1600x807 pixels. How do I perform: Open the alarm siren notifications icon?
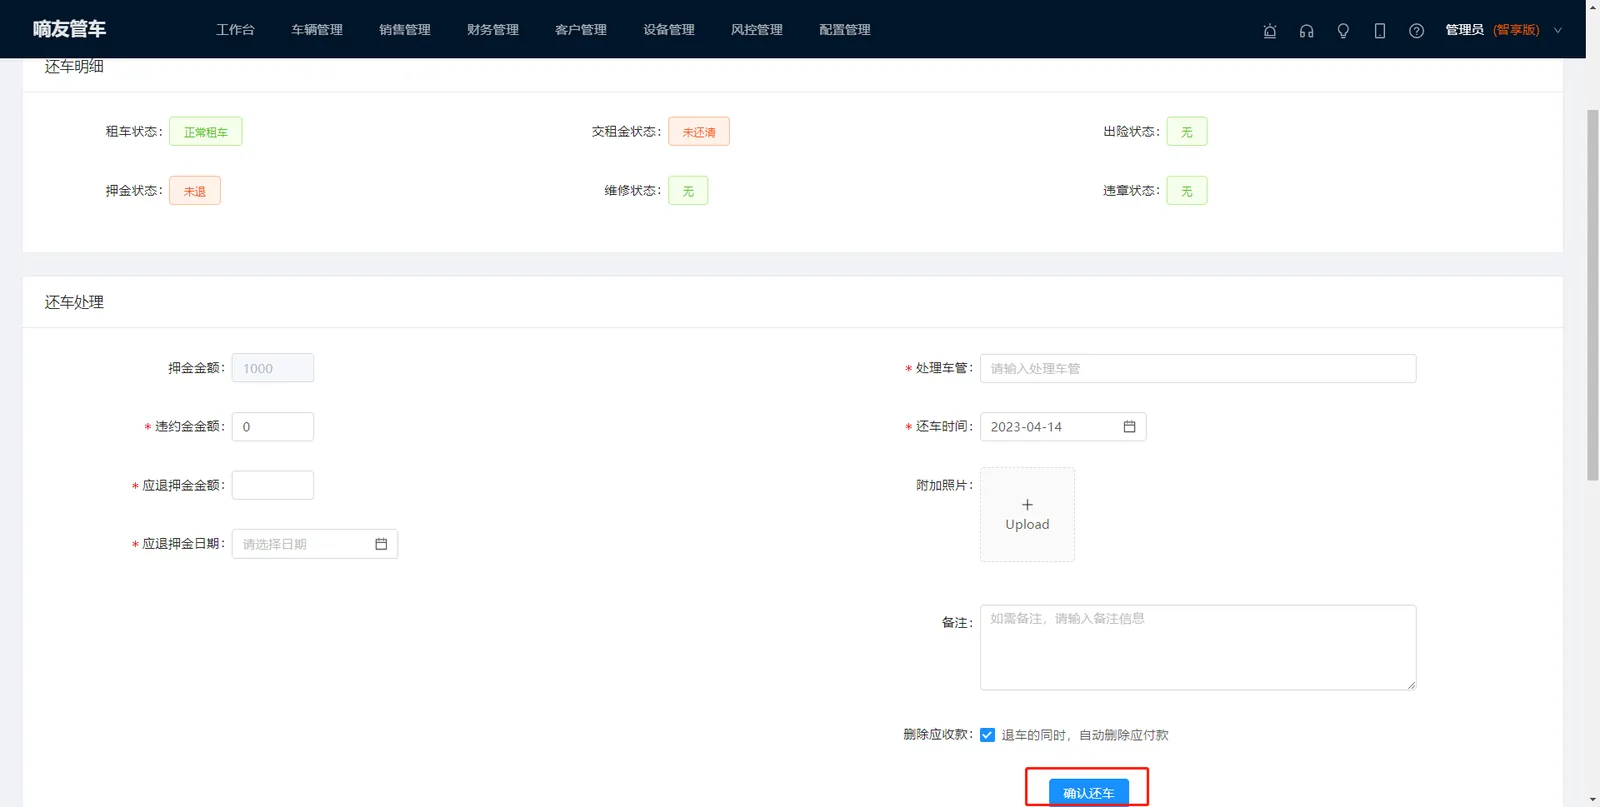click(x=1270, y=31)
